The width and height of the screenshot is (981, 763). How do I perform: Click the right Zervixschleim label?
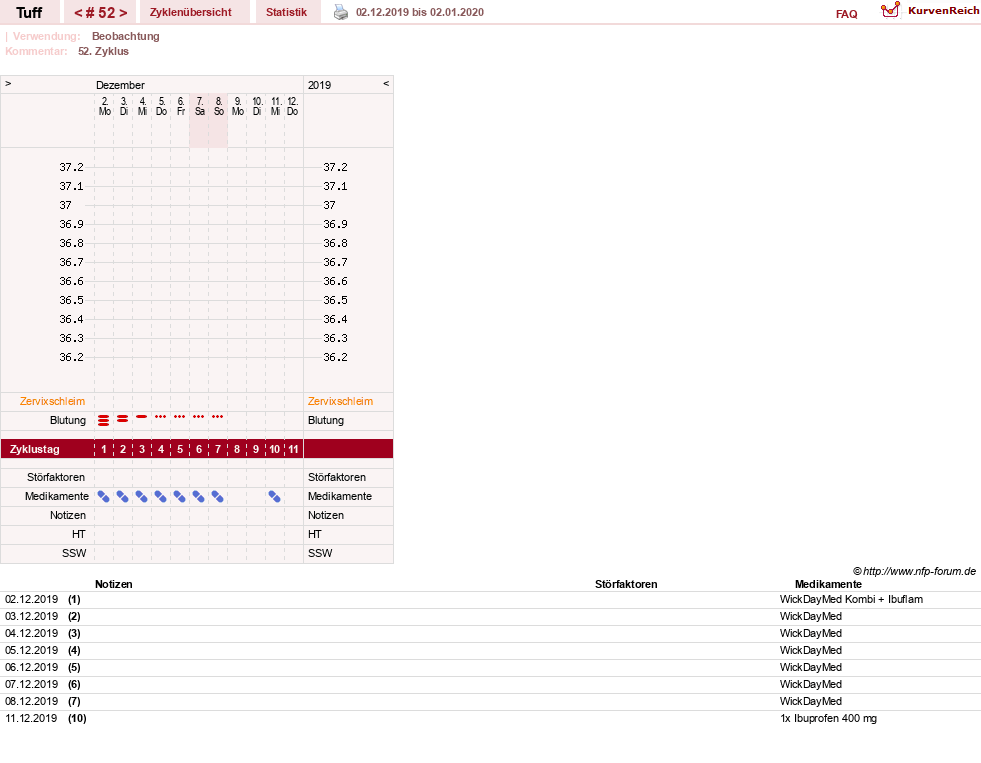pos(340,402)
